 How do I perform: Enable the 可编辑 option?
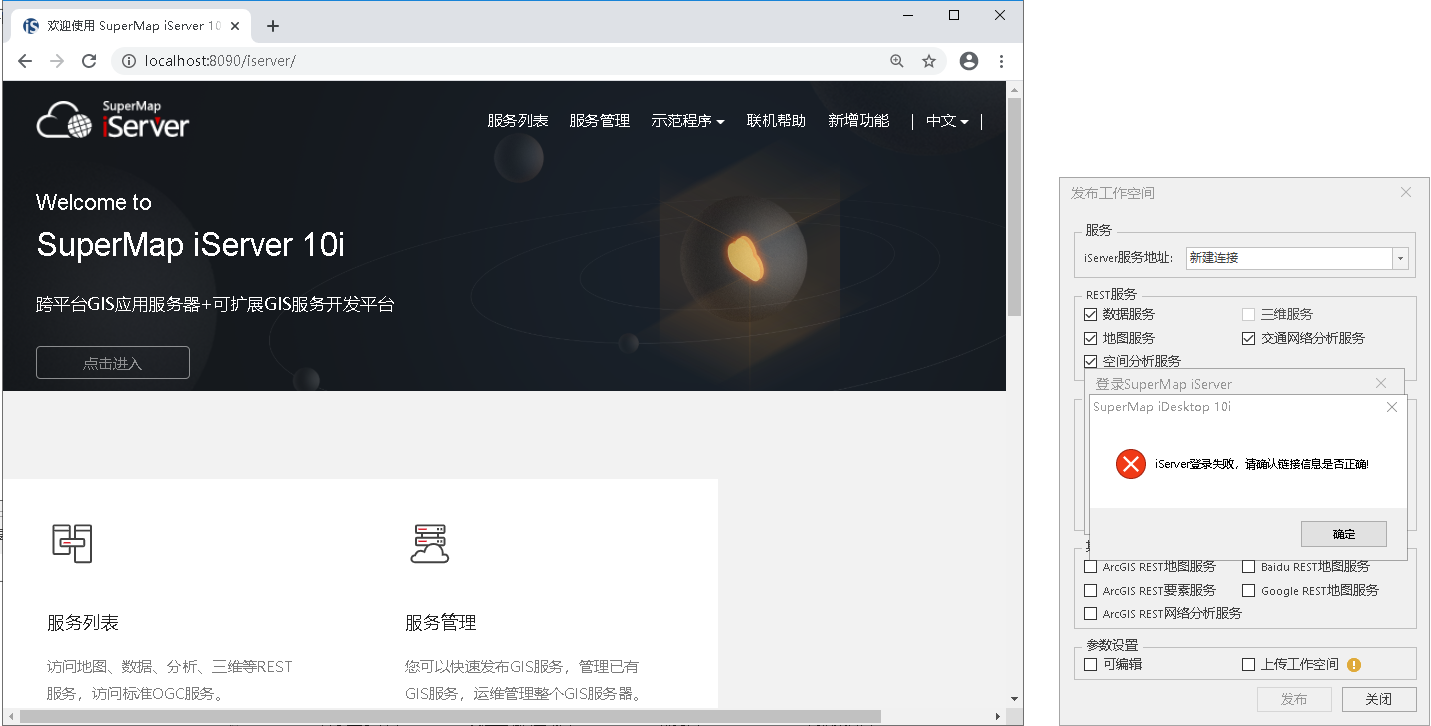point(1091,664)
